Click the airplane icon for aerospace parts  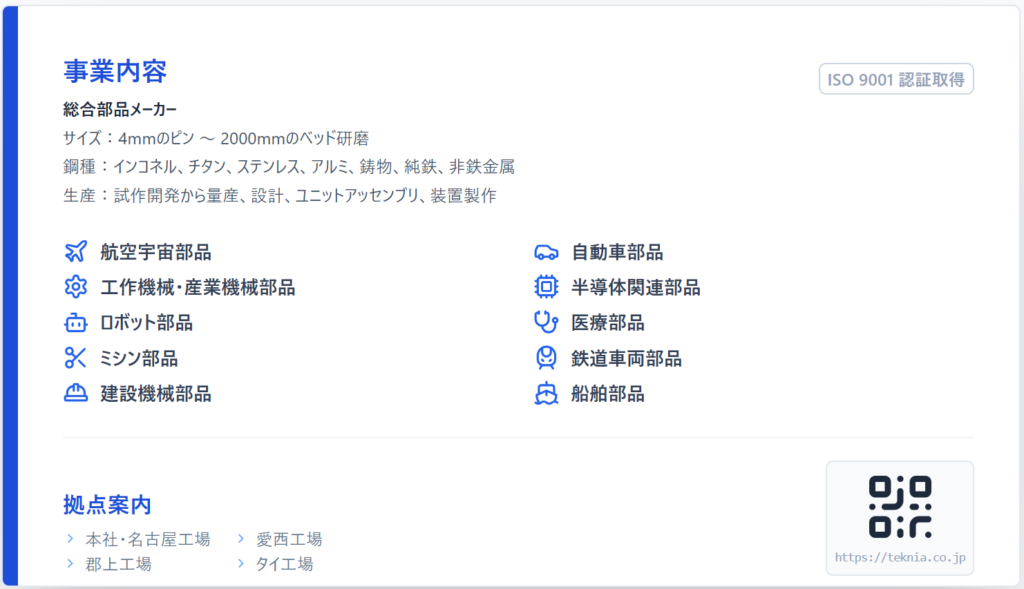click(75, 252)
